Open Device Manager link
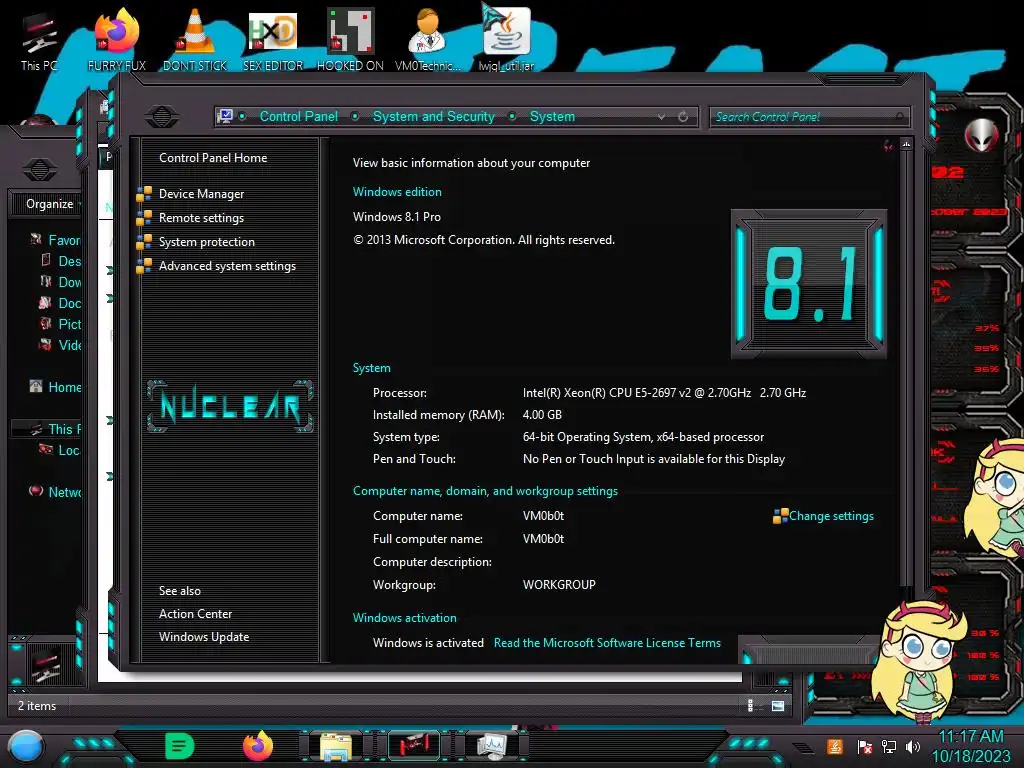The image size is (1024, 768). 201,194
